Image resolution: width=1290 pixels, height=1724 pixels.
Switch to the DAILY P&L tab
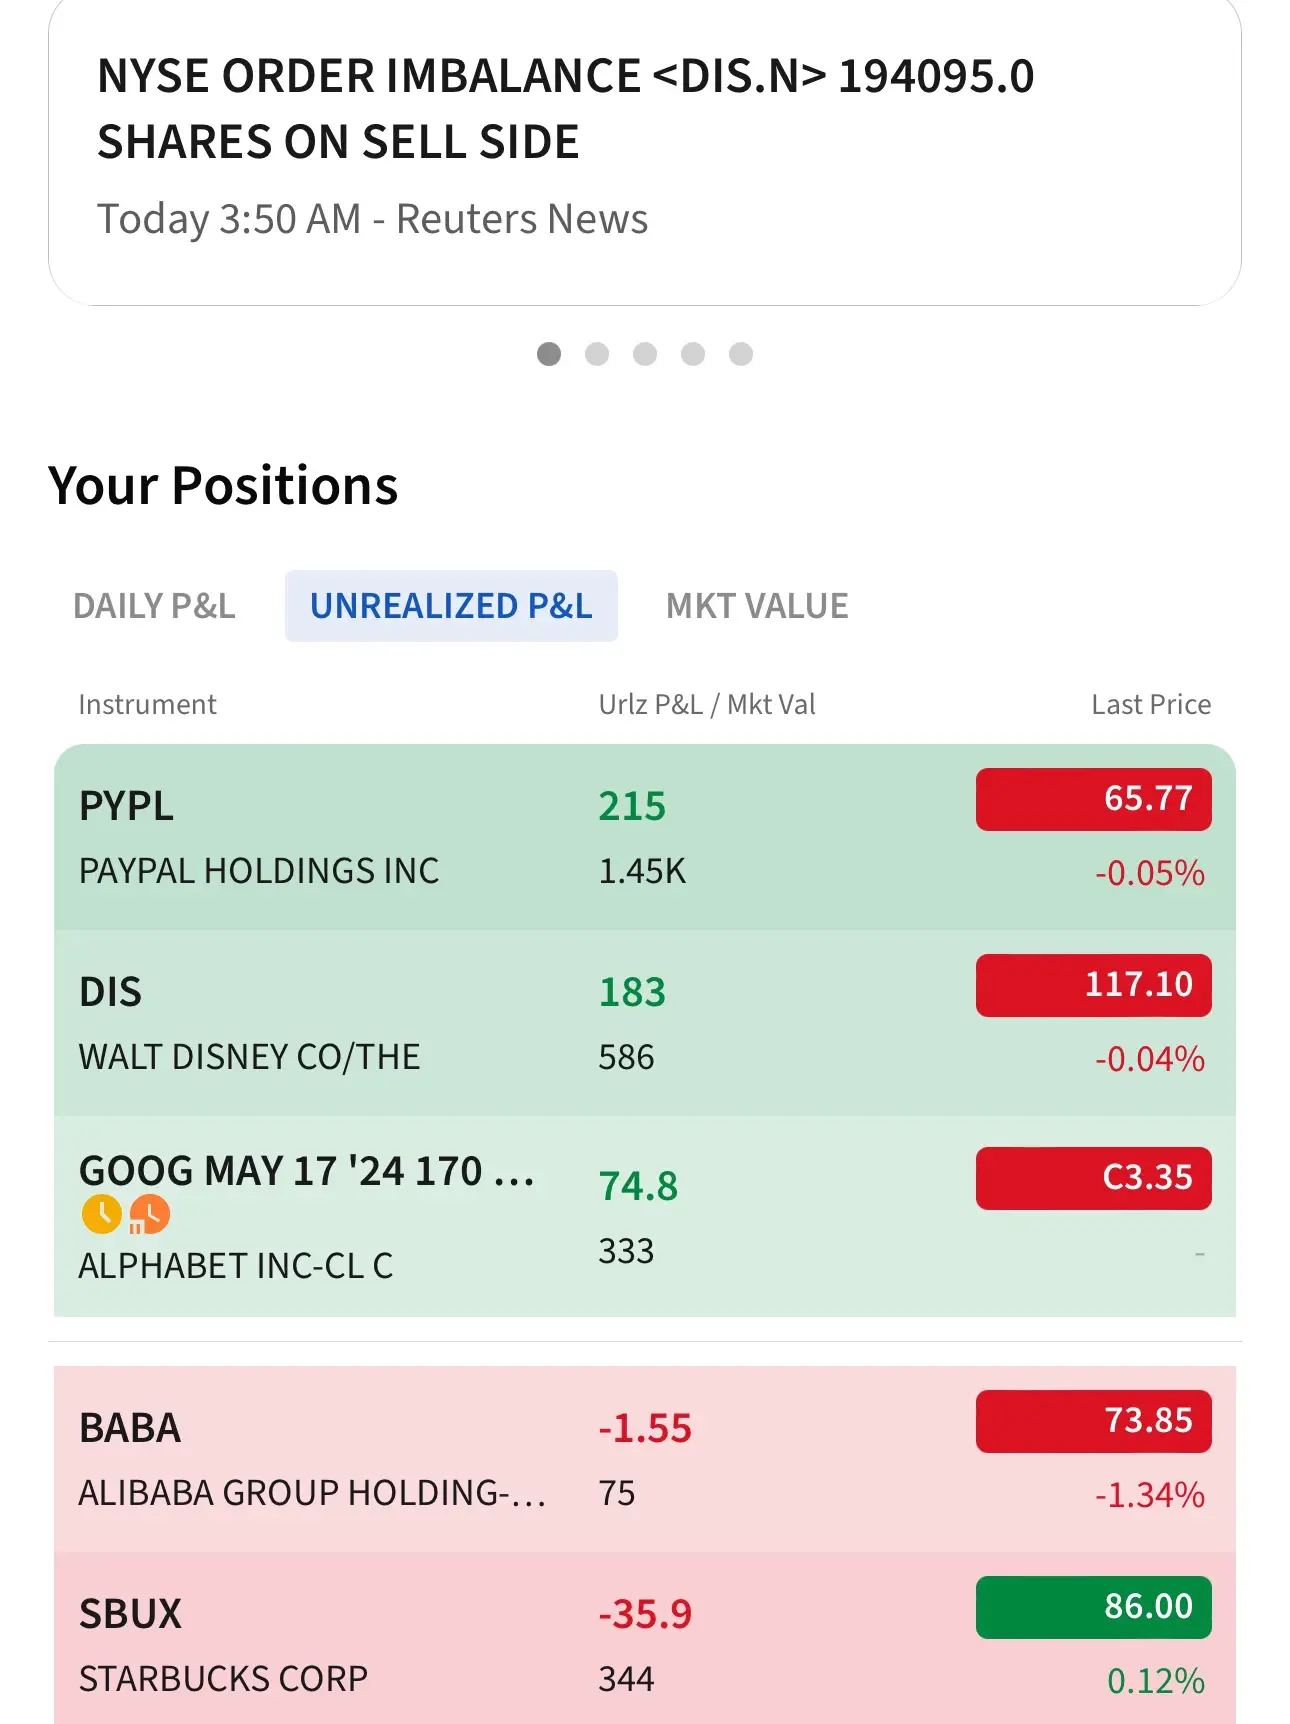pos(154,606)
